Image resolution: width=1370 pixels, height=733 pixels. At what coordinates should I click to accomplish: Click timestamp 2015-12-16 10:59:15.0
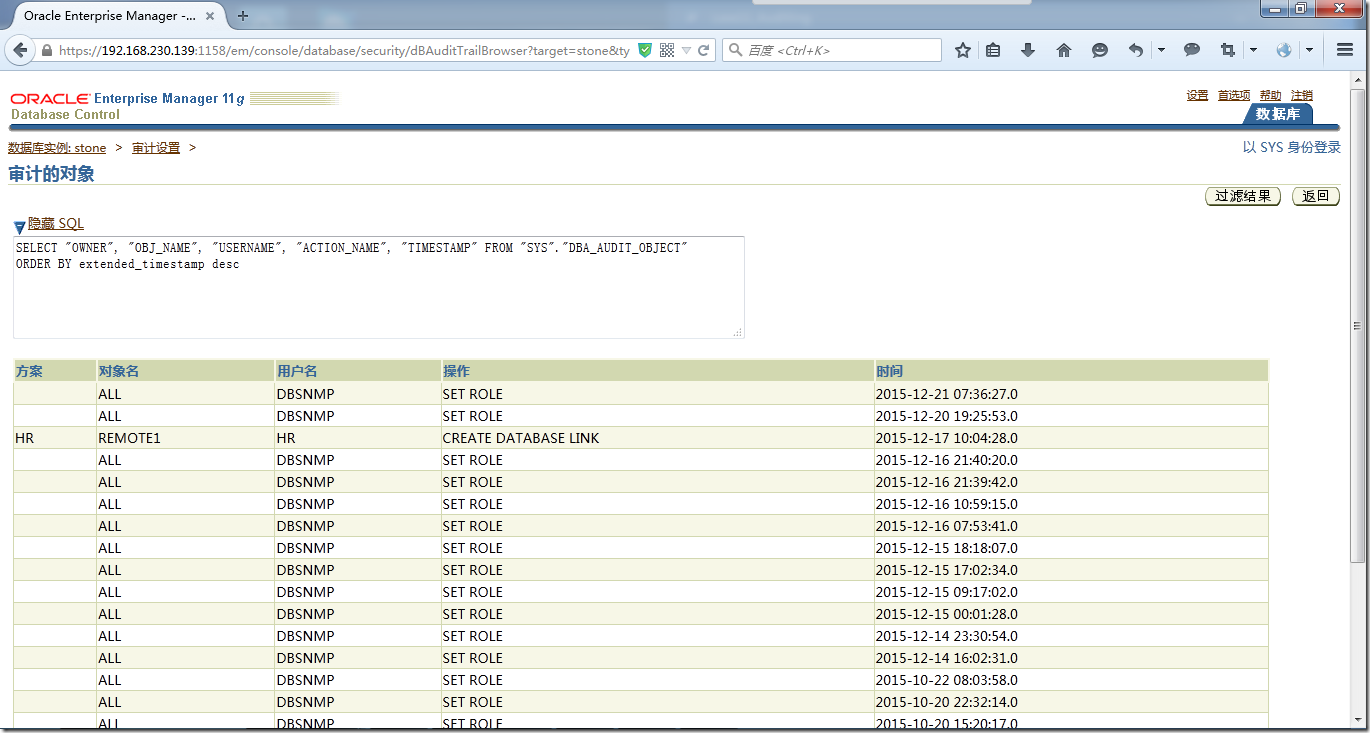click(946, 504)
